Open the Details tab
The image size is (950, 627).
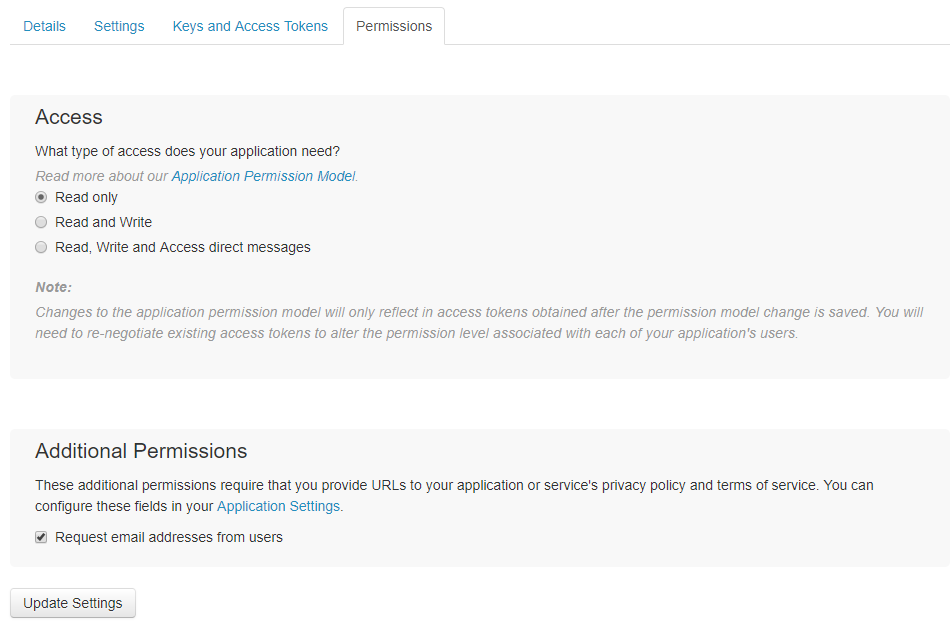point(44,26)
